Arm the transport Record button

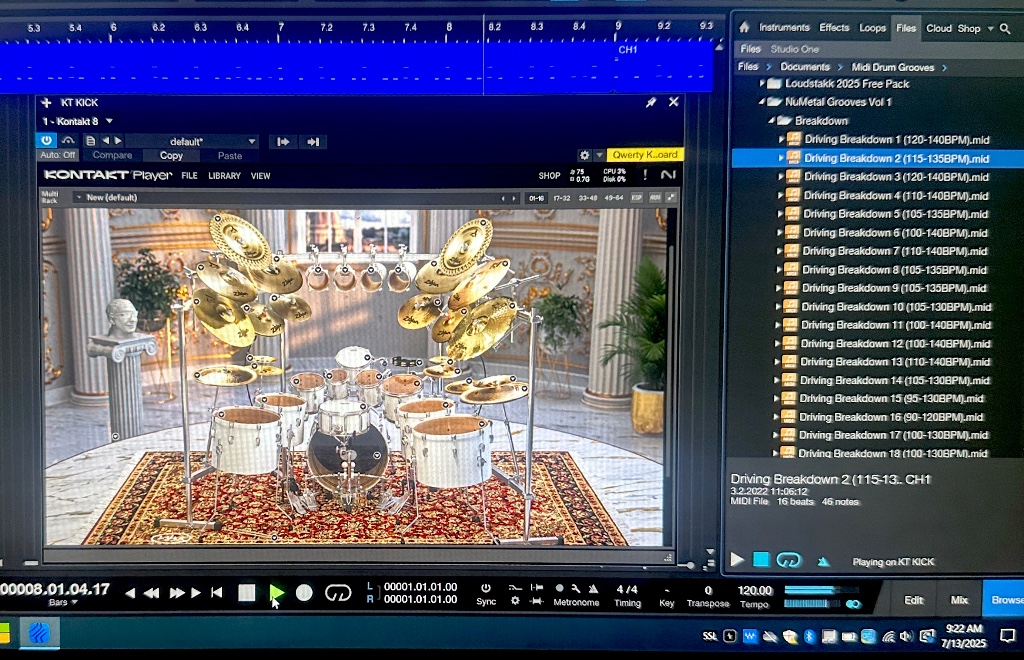point(304,593)
